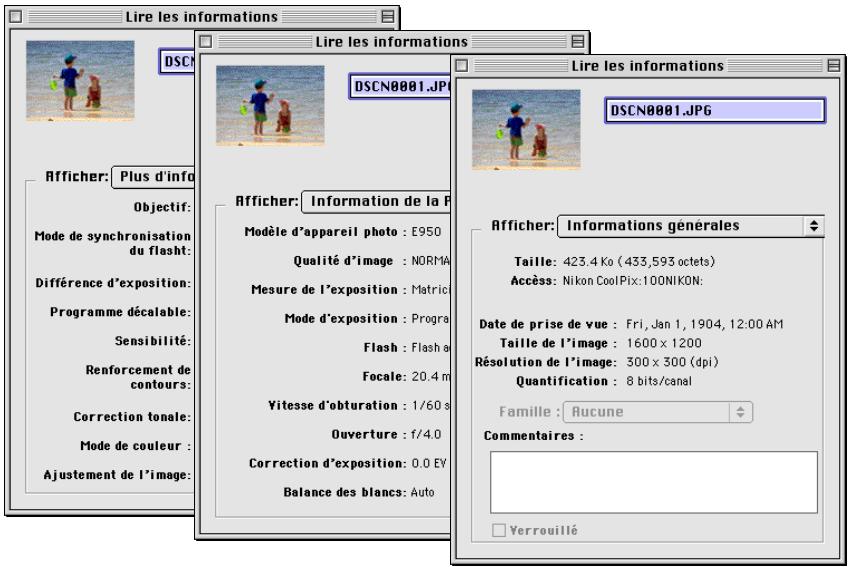Click the front window title Lire les informations
Viewport: 848px width, 567px height.
click(x=647, y=66)
